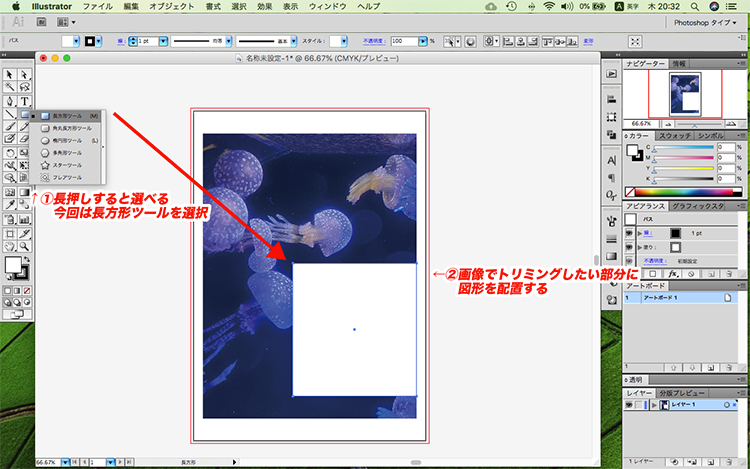Switch to the スウォッチ tab
Screen dimensions: 750x469
pyautogui.click(x=676, y=133)
